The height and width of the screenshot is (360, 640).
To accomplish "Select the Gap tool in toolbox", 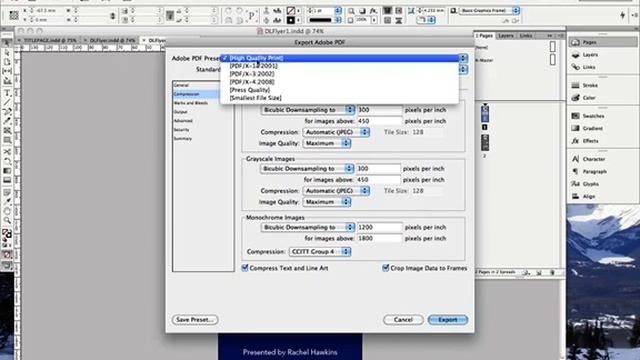I will (x=7, y=71).
